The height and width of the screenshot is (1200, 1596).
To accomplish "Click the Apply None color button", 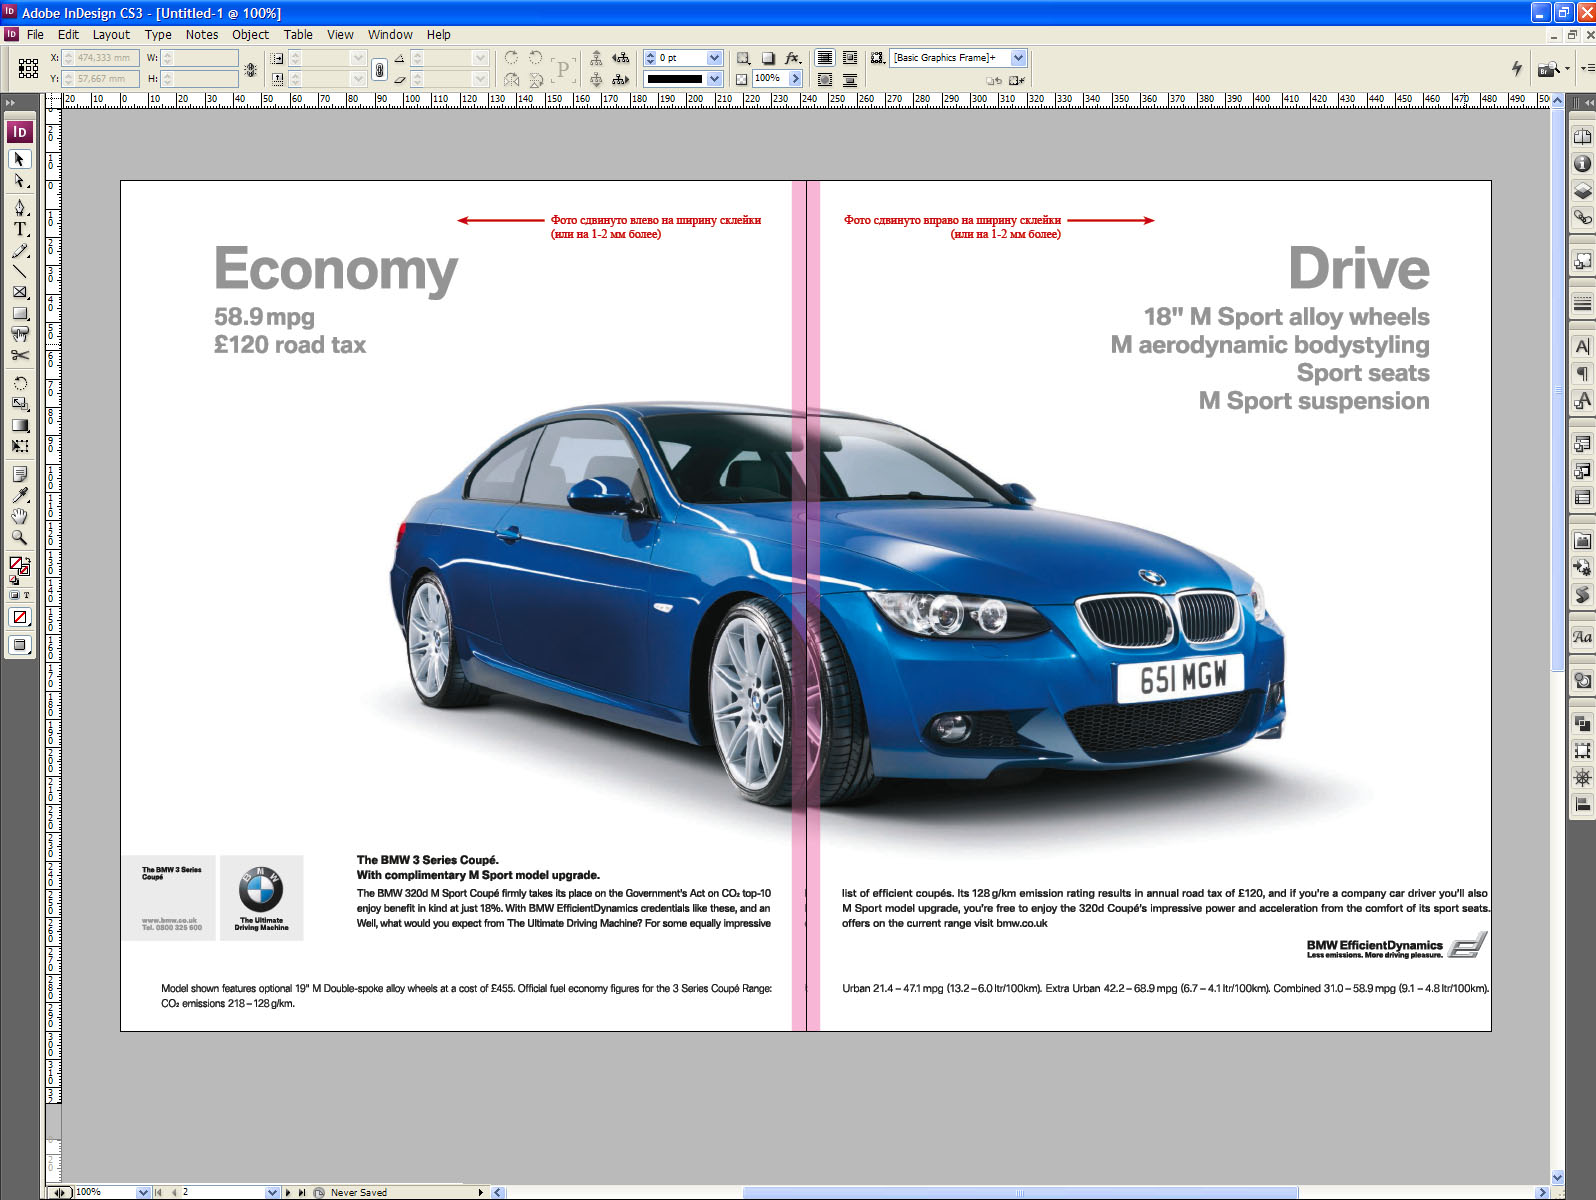I will (x=19, y=617).
